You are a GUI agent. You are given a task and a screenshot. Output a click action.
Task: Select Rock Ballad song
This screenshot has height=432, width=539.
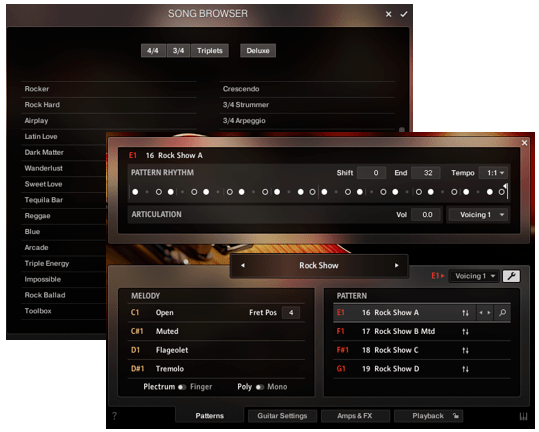(64, 295)
